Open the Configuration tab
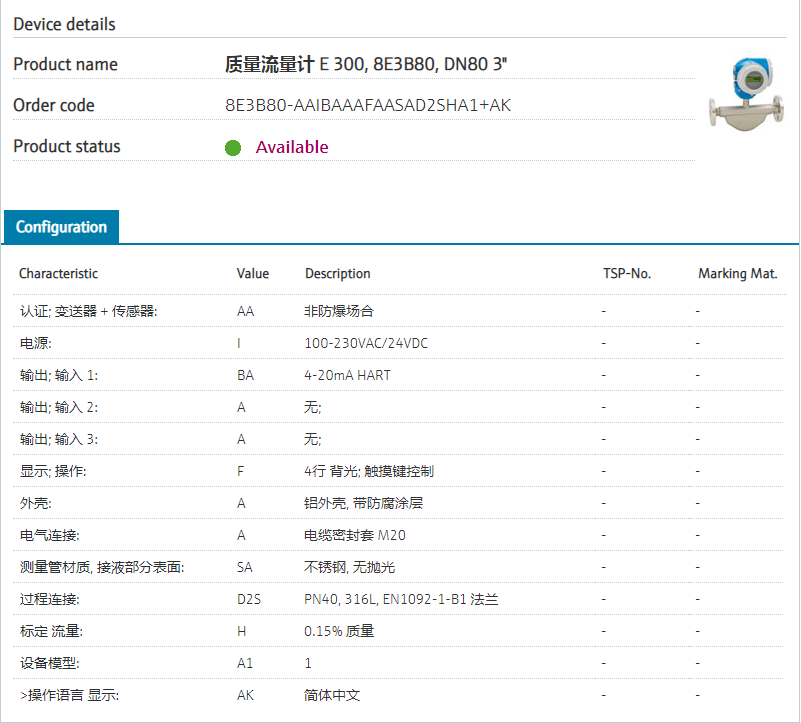Viewport: 801px width, 723px height. click(x=61, y=227)
